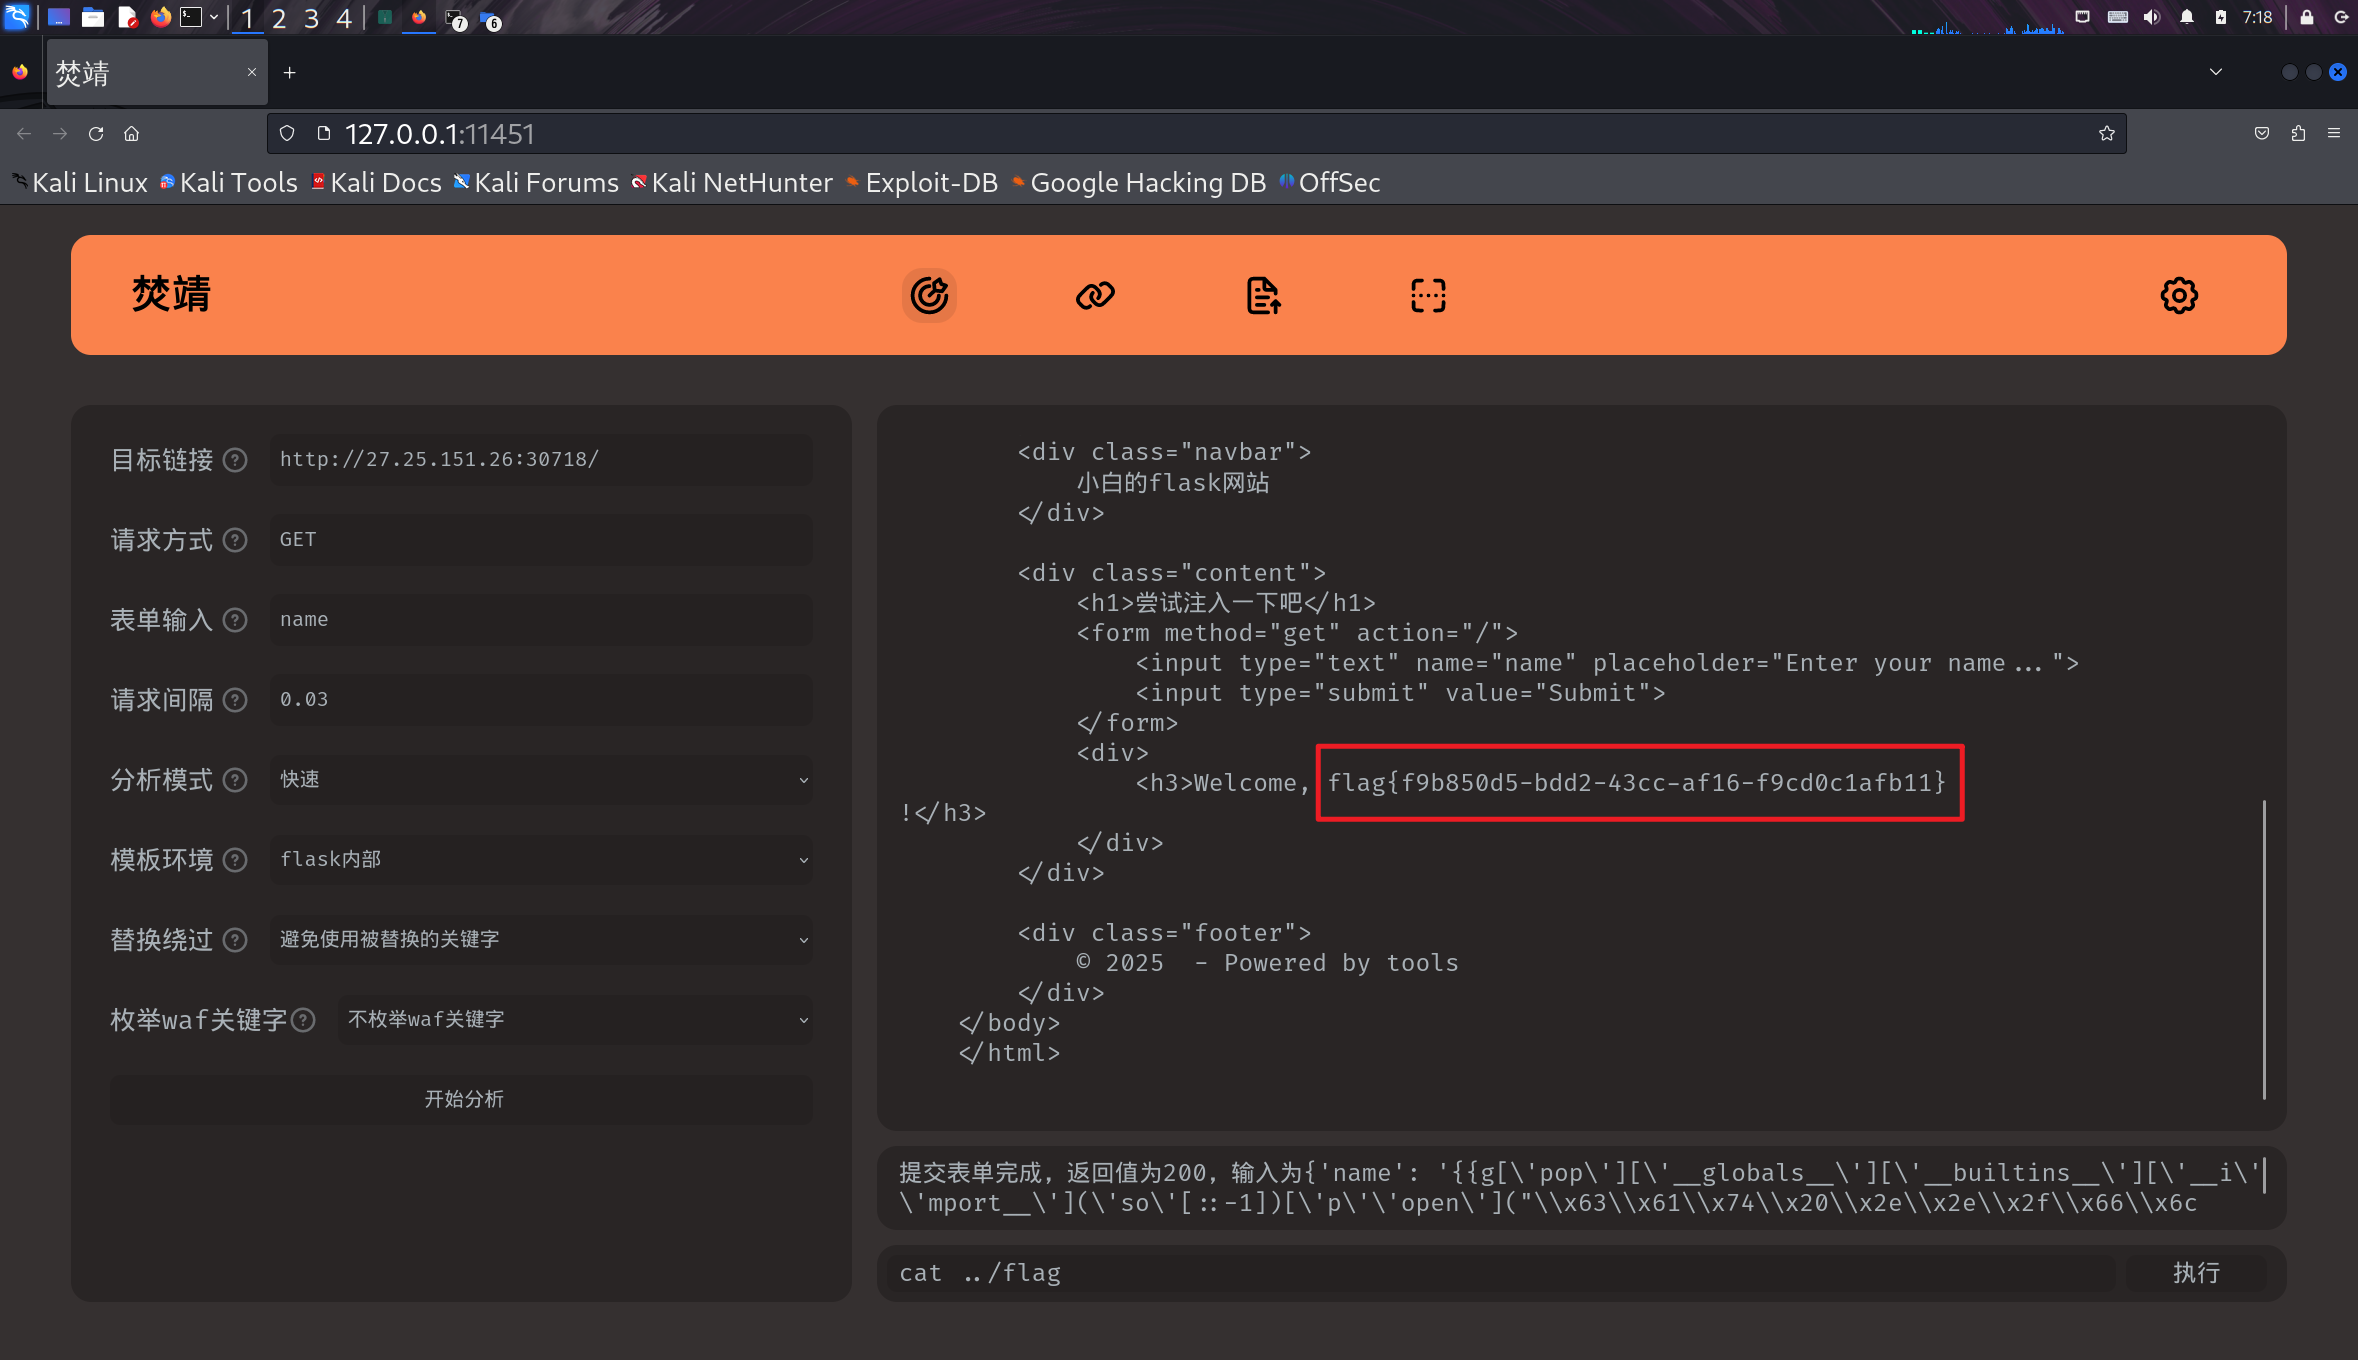Focus the command input containing cat ../flag
The height and width of the screenshot is (1360, 2358).
point(1500,1273)
